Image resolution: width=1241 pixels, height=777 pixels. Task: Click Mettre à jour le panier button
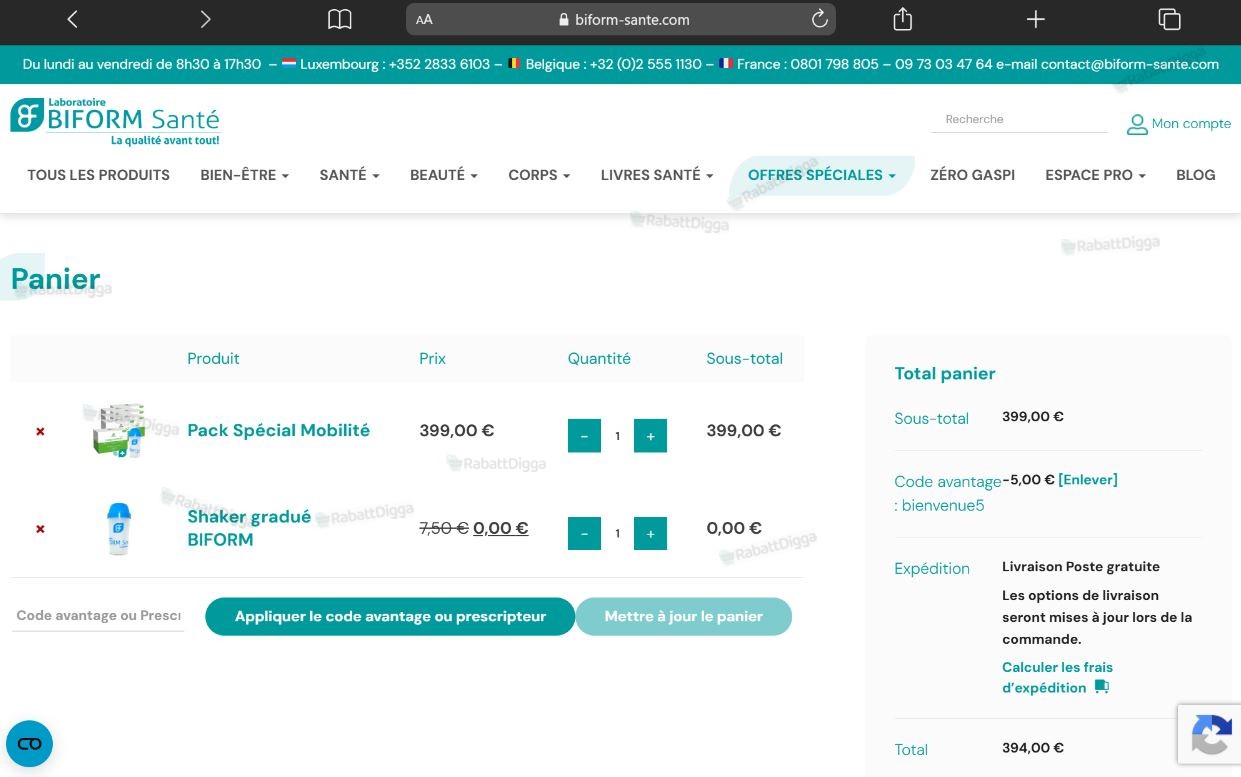683,616
